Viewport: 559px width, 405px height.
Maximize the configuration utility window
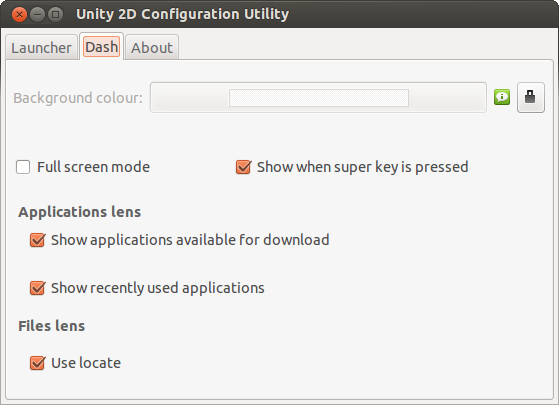click(55, 15)
